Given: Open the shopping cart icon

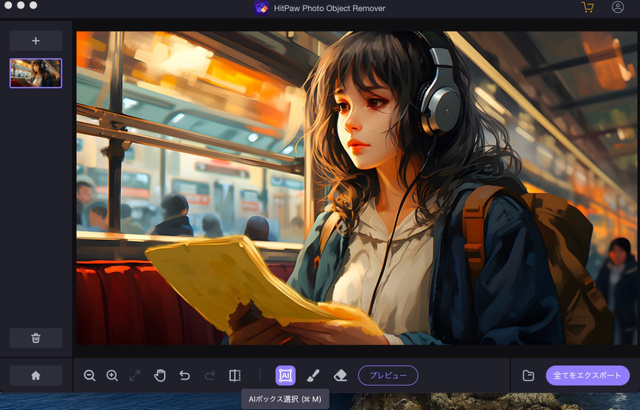Looking at the screenshot, I should [588, 7].
